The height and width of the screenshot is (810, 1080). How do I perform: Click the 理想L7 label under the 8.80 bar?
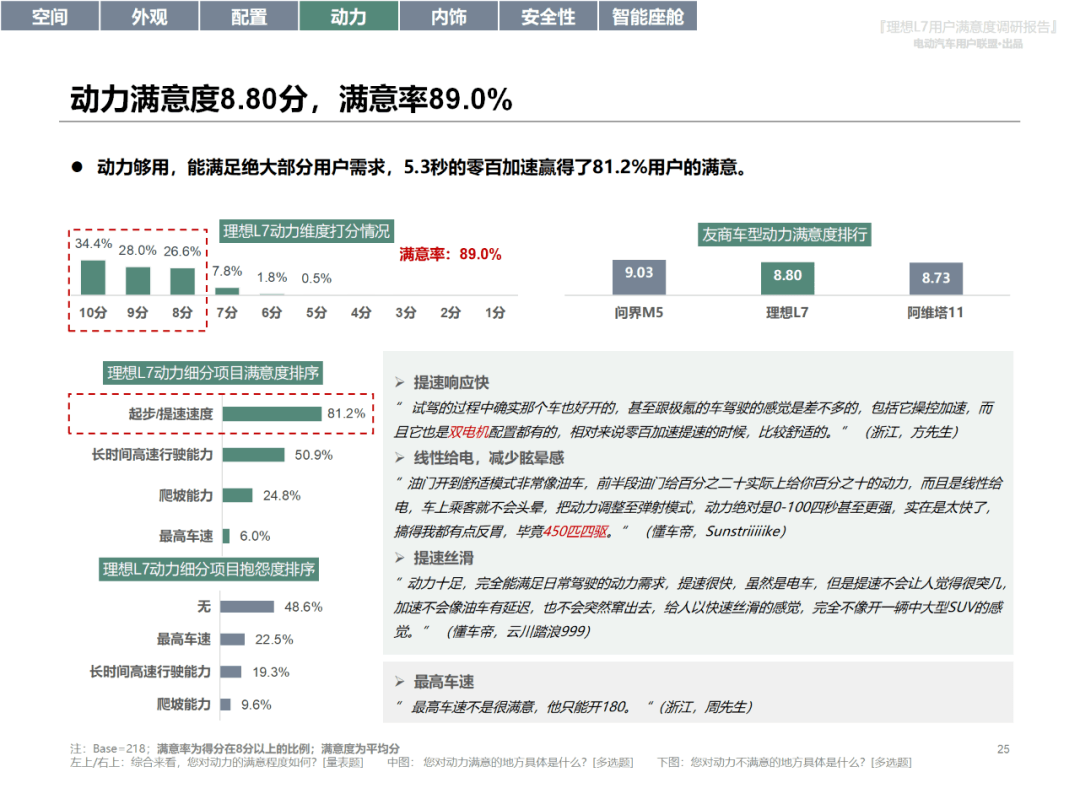tap(787, 313)
